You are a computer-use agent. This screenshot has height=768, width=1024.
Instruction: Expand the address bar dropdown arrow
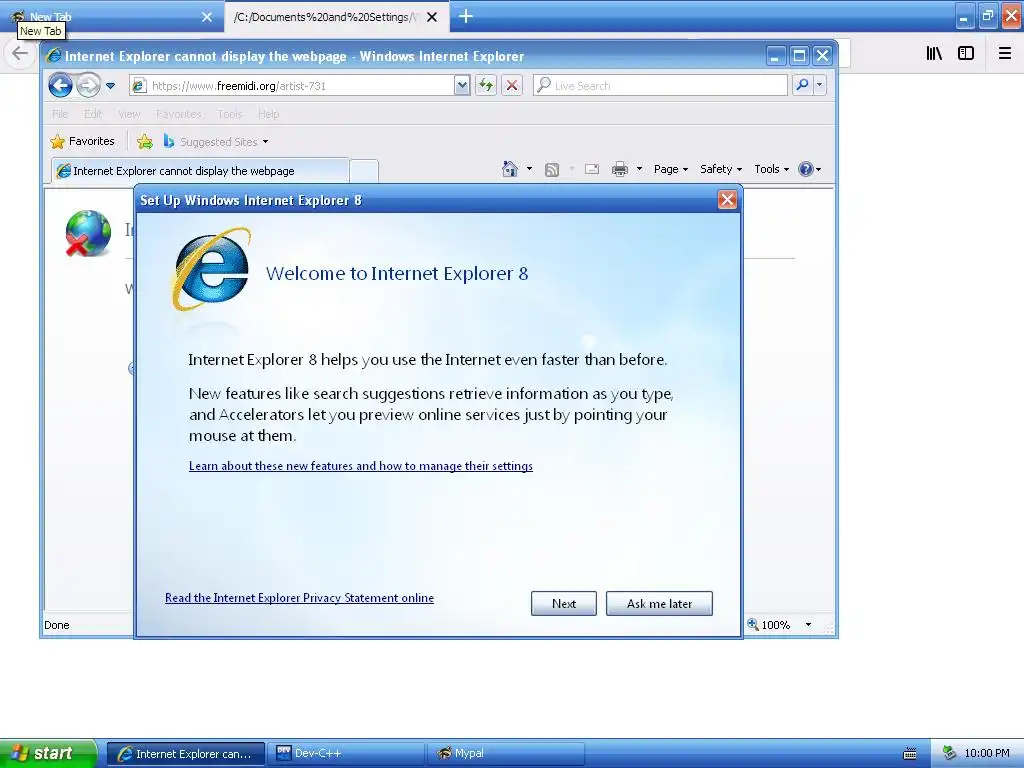pos(462,86)
